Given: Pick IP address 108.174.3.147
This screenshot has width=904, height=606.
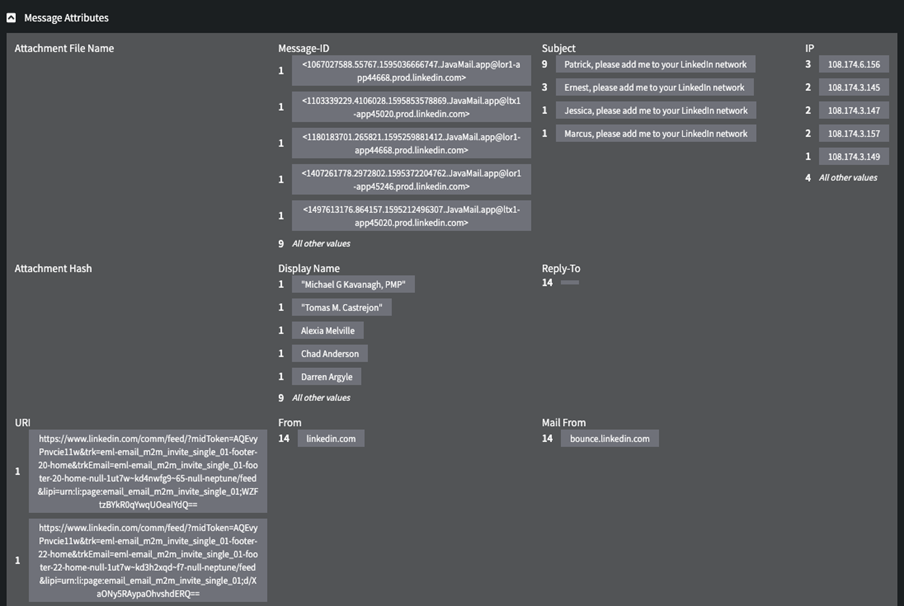Looking at the screenshot, I should pos(853,111).
